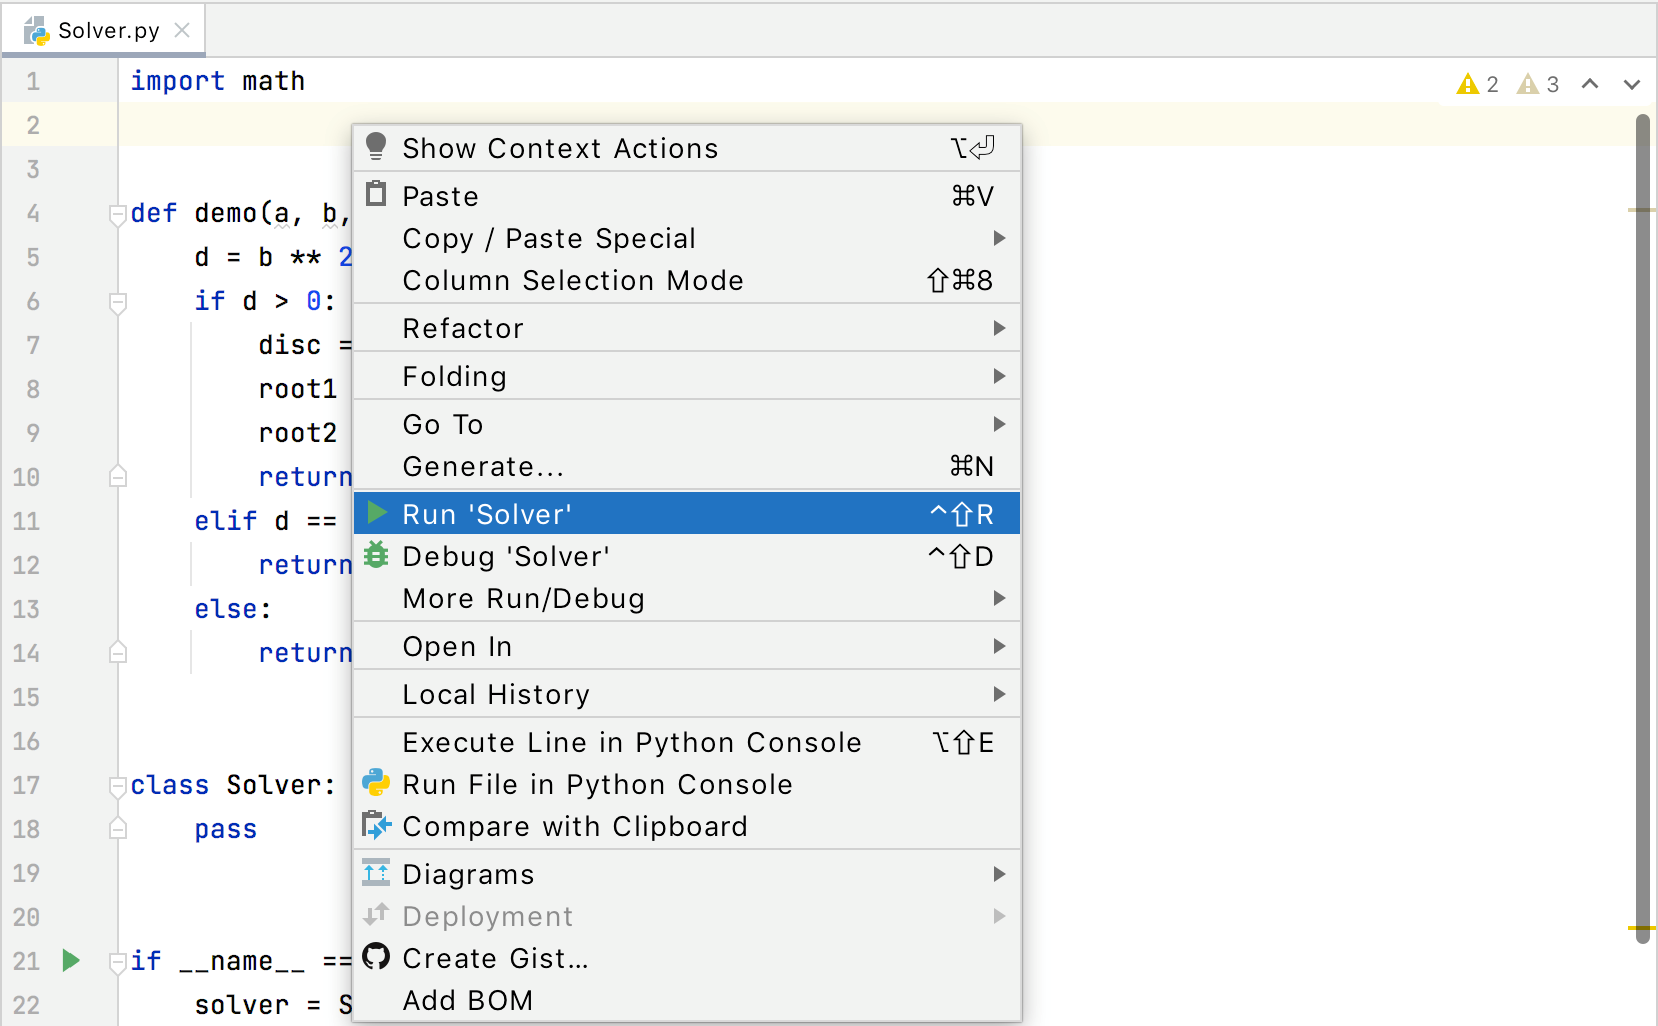Select the Debug 'Solver' bug icon
This screenshot has width=1658, height=1026.
tap(376, 556)
